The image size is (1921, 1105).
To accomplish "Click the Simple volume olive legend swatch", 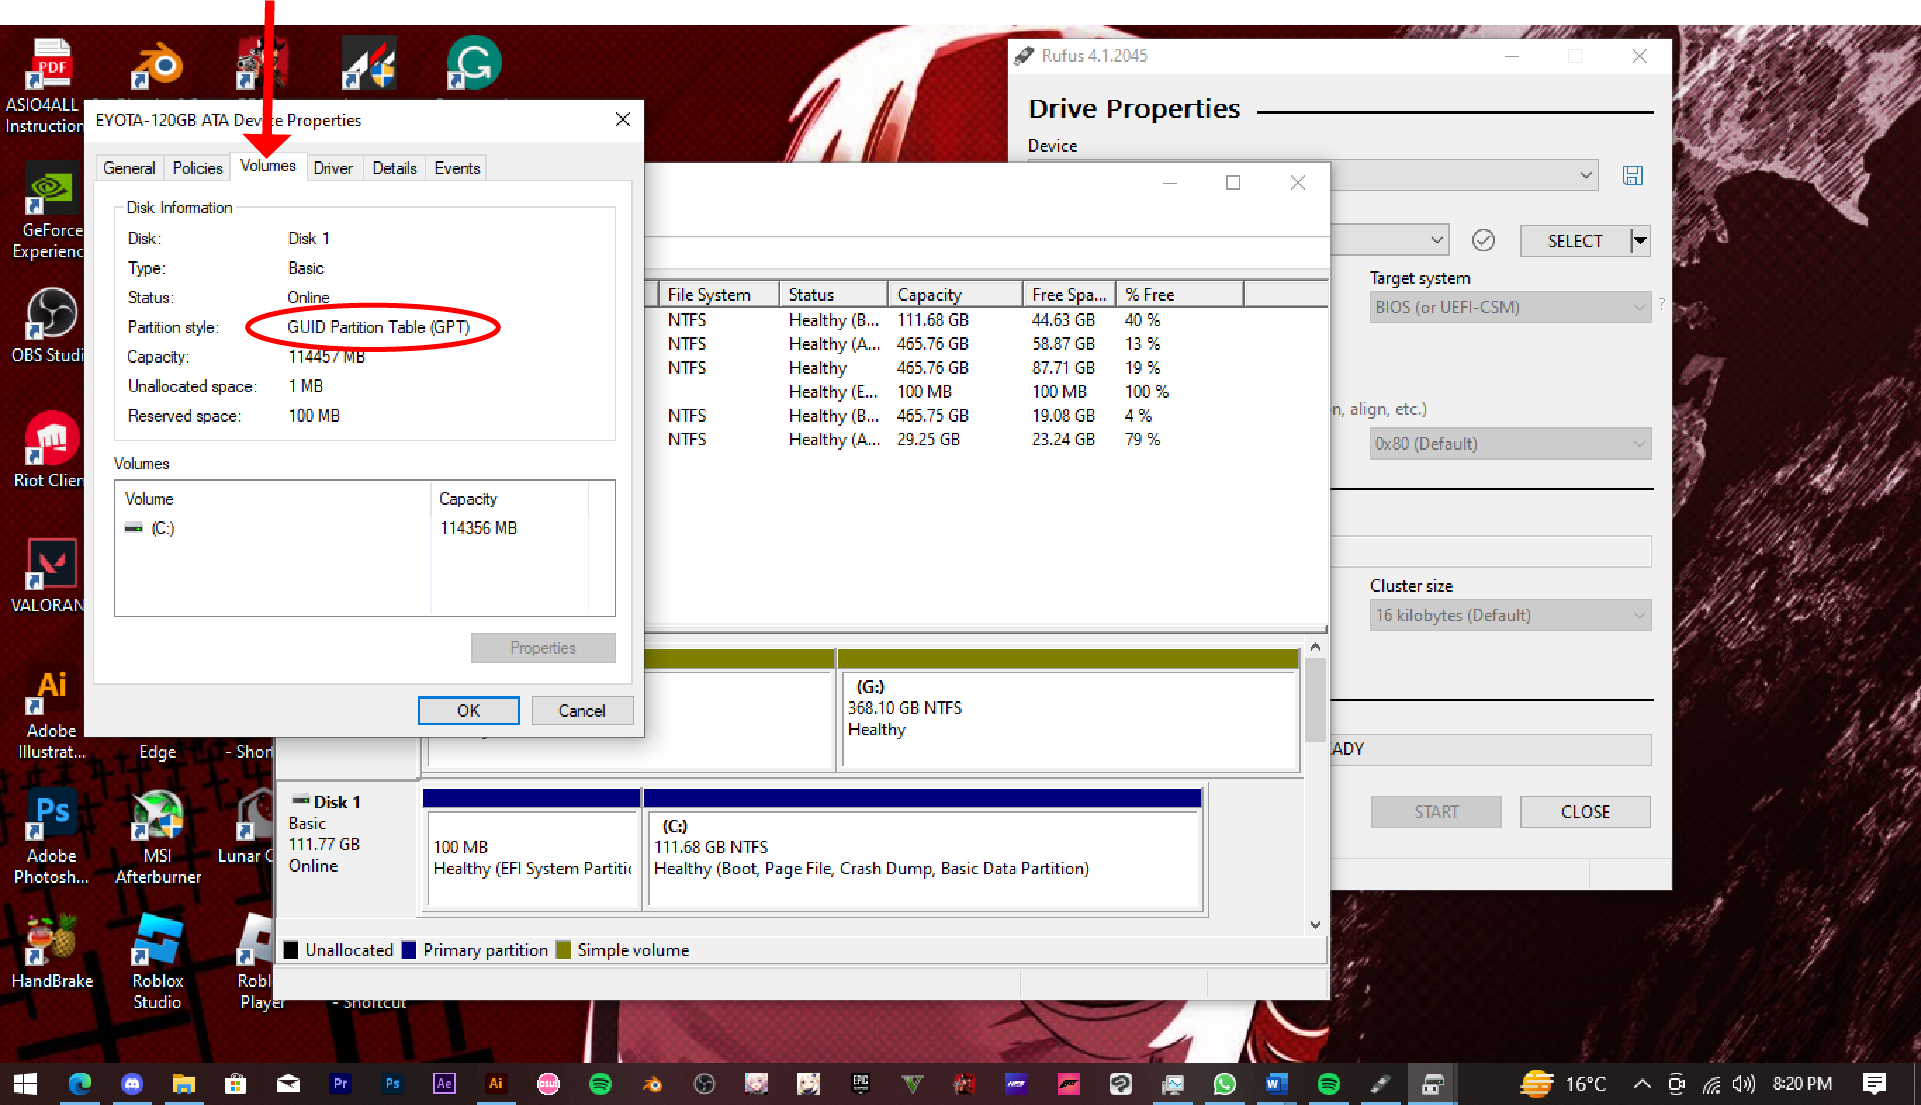I will [563, 950].
